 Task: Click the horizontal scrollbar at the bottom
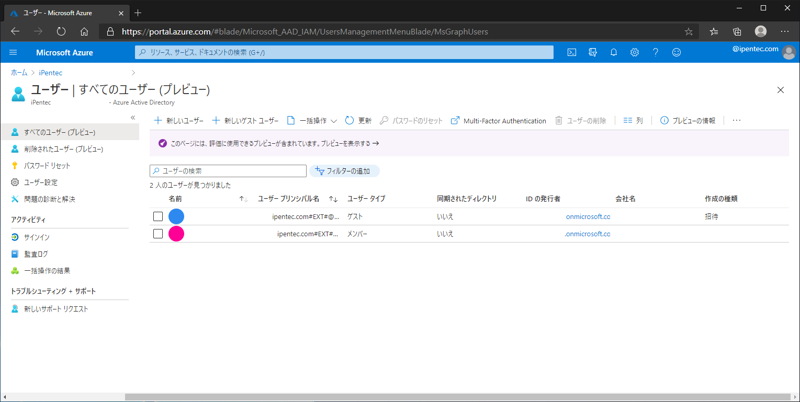pyautogui.click(x=458, y=397)
